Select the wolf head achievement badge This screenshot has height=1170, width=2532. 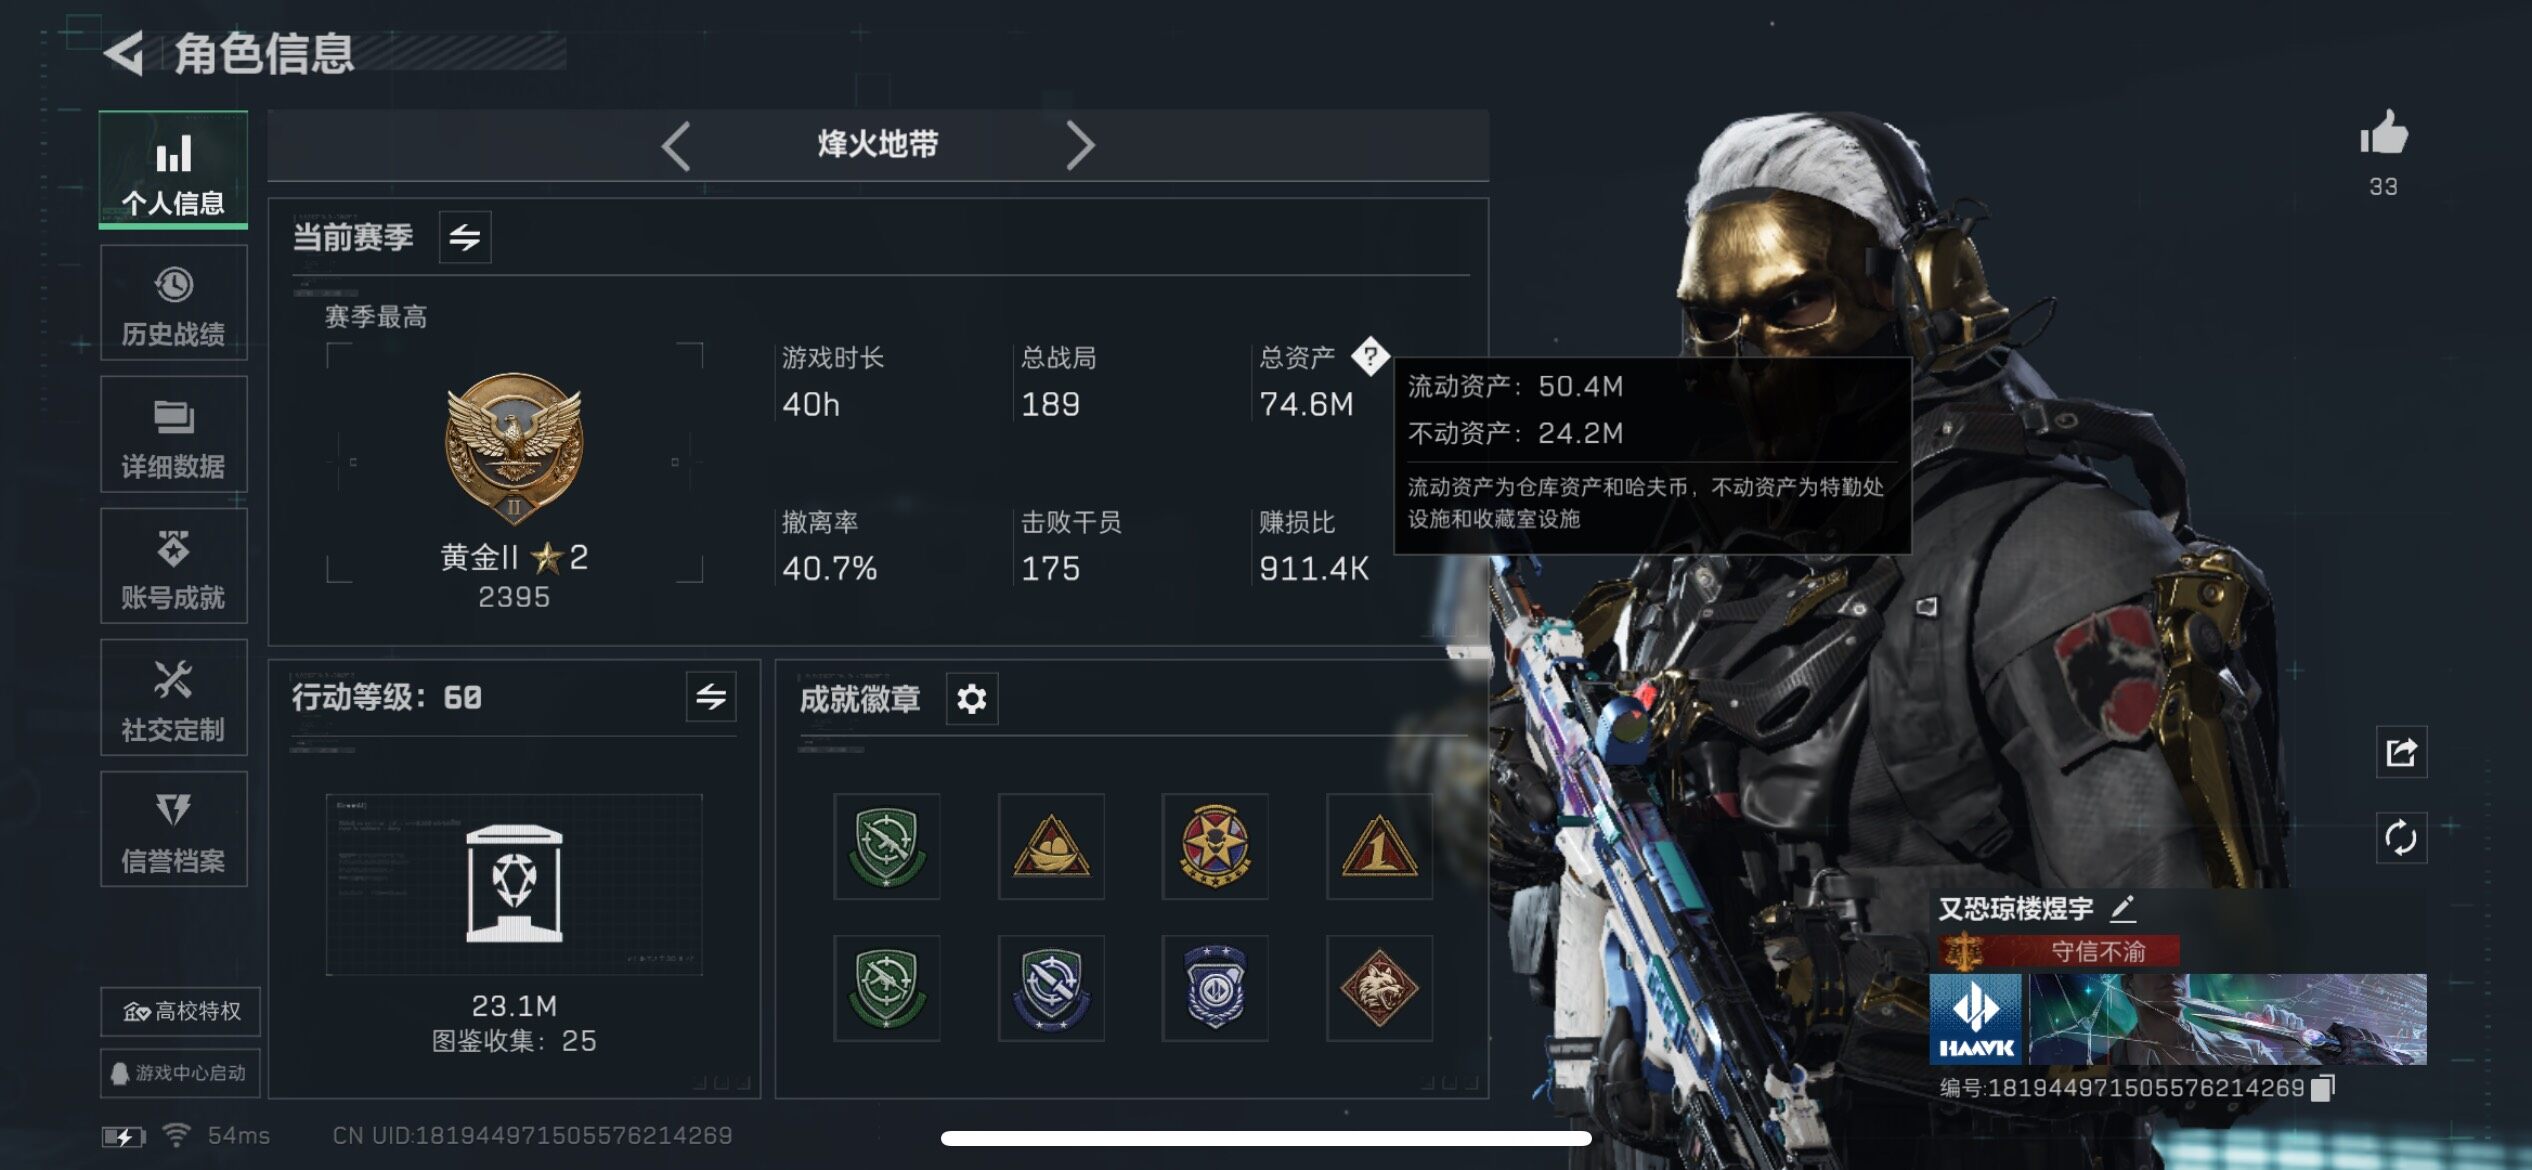[1378, 988]
